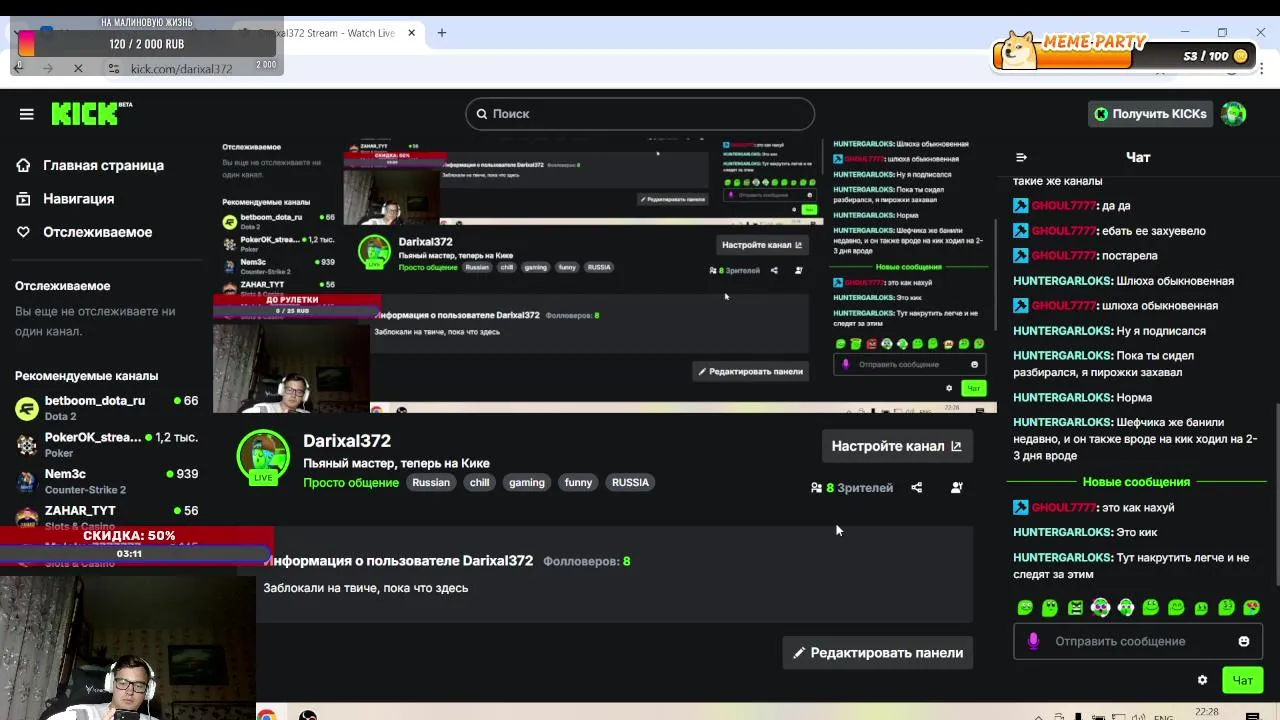1280x720 pixels.
Task: Click HUNTERGARLOKS username in the Норма message
Action: point(1063,397)
